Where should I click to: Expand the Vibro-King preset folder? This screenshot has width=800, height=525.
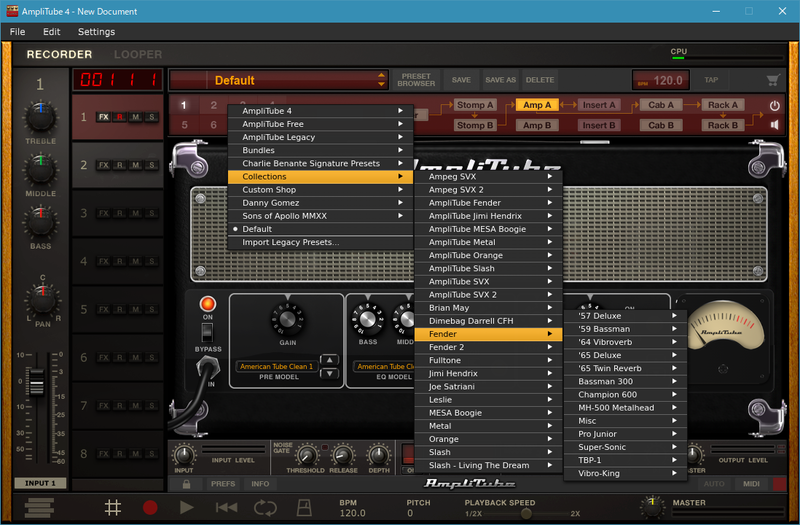pos(626,473)
